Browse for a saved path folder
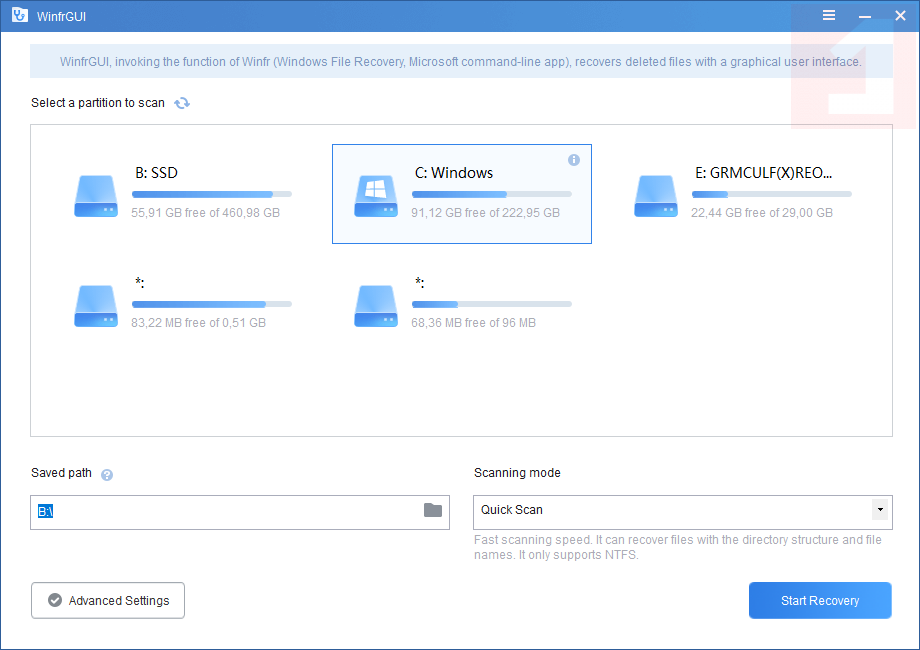Screen dimensions: 920x650 pos(433,510)
